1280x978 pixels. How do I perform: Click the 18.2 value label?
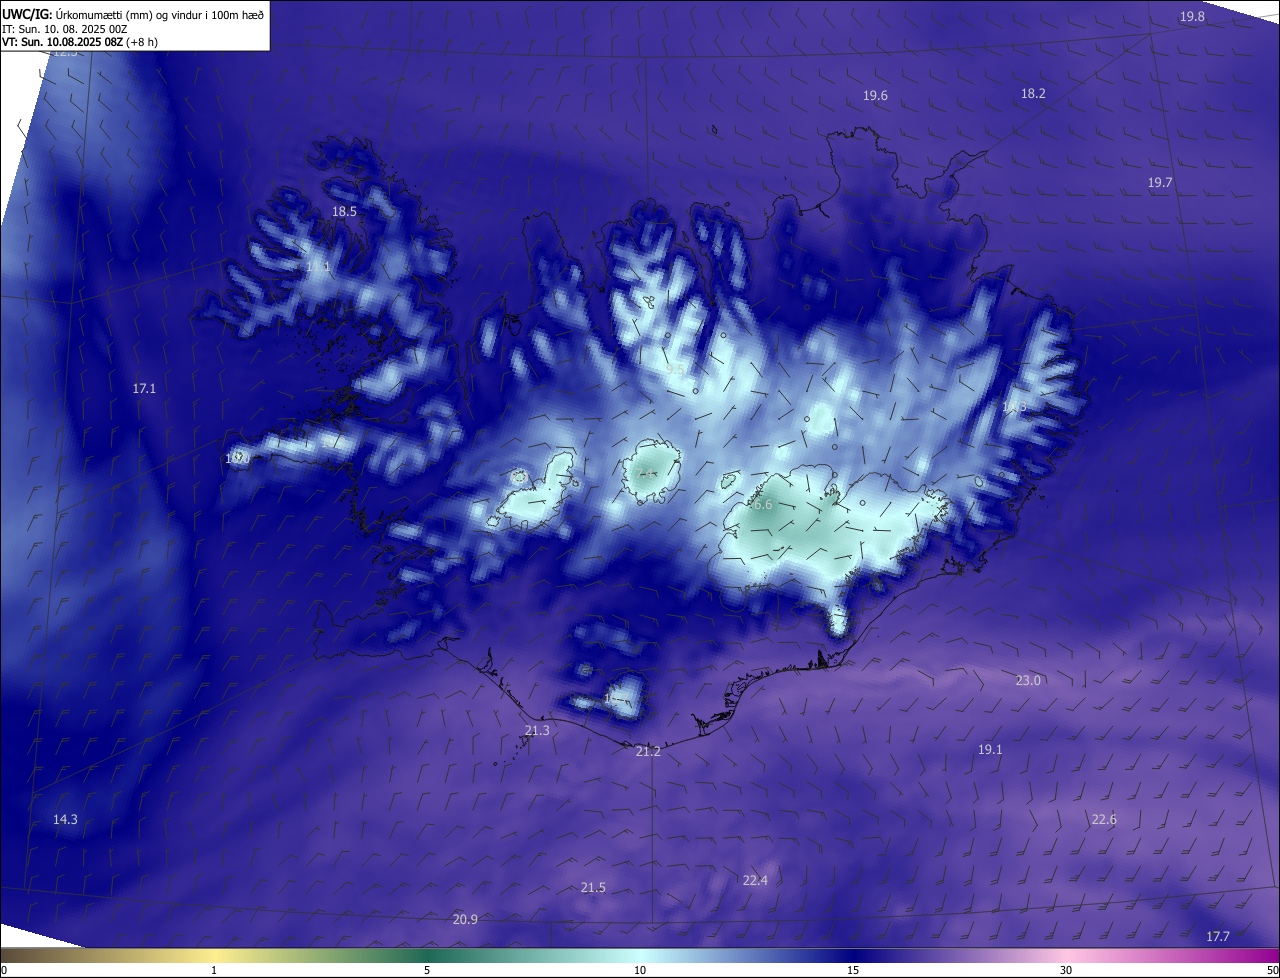[x=1033, y=93]
